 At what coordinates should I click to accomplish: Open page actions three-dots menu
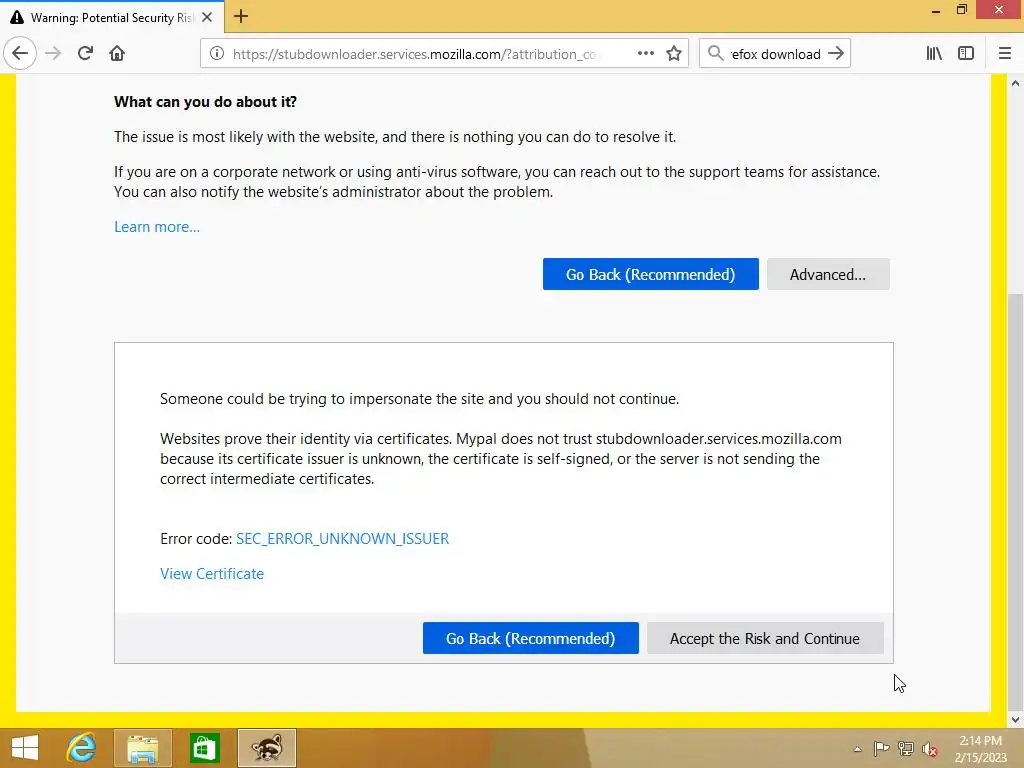pyautogui.click(x=645, y=54)
